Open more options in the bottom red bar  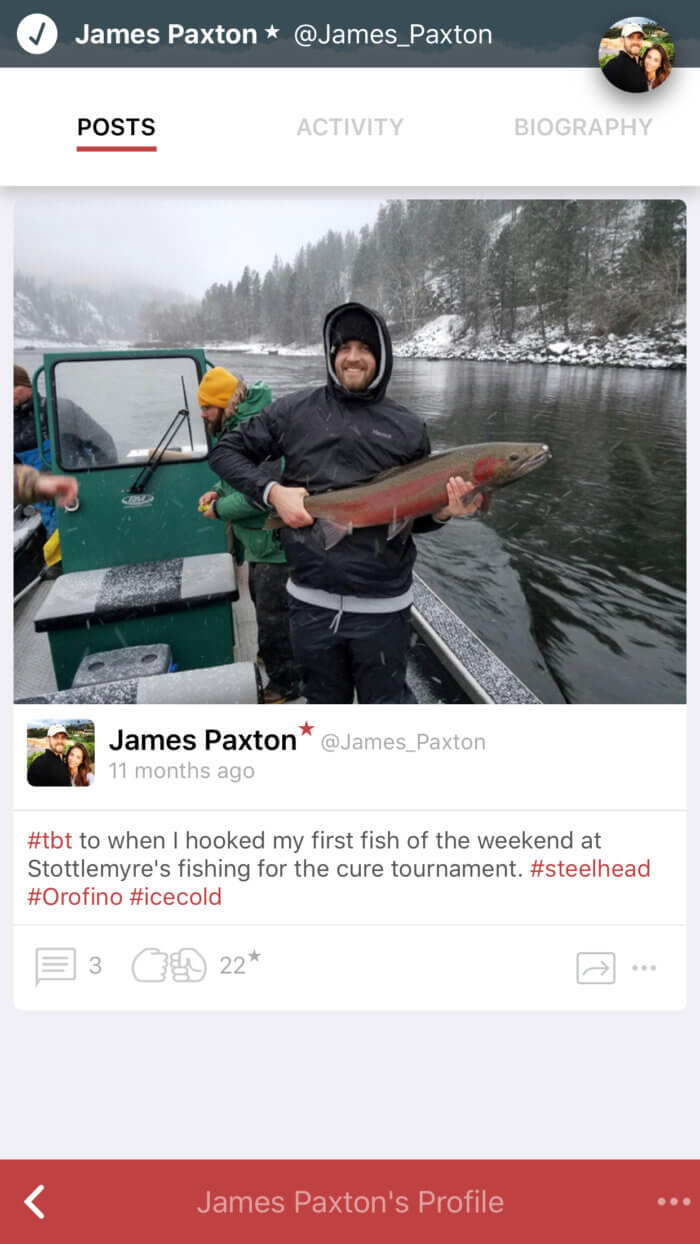[673, 1202]
